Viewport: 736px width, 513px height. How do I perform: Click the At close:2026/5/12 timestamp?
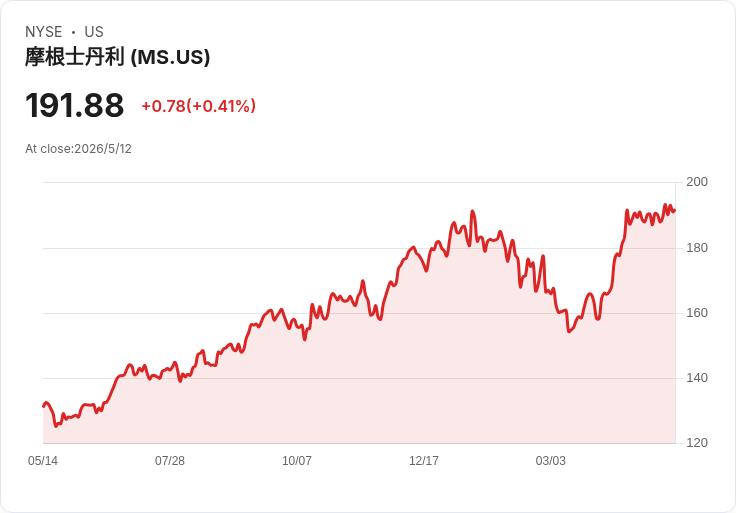(78, 149)
